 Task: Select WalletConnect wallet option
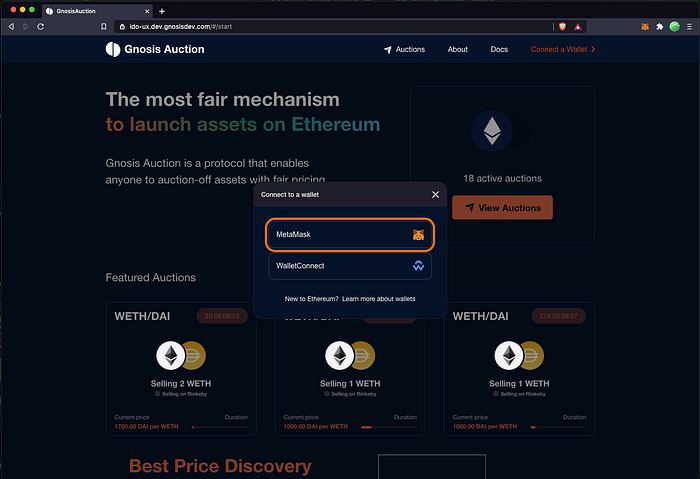coord(350,266)
